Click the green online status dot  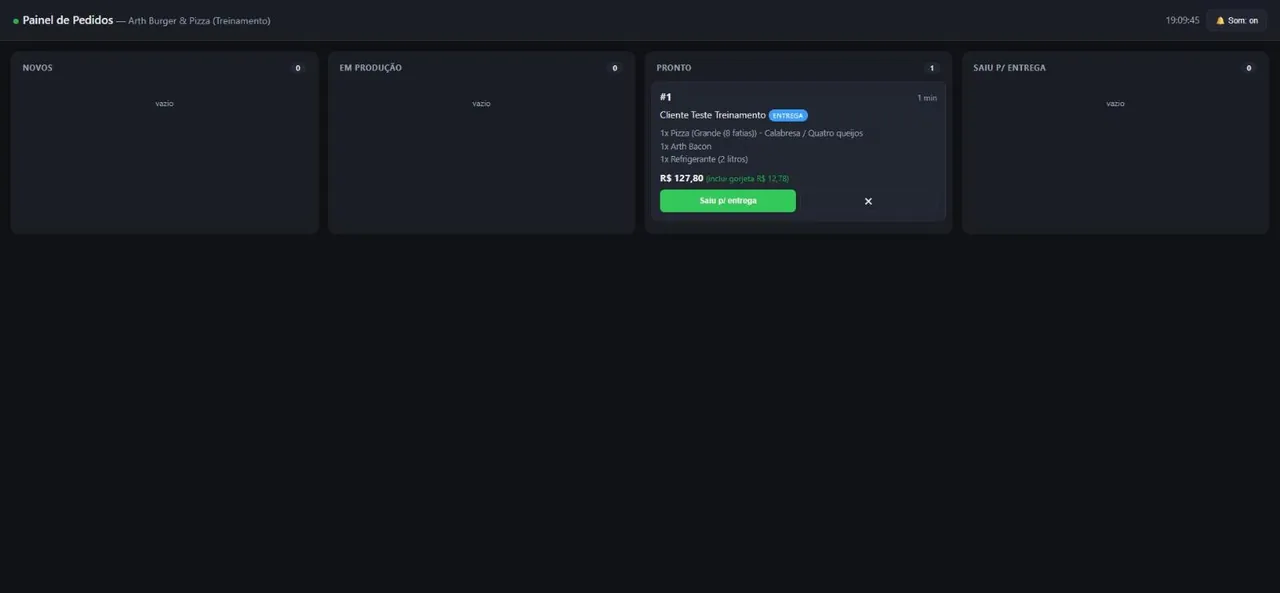pos(16,21)
